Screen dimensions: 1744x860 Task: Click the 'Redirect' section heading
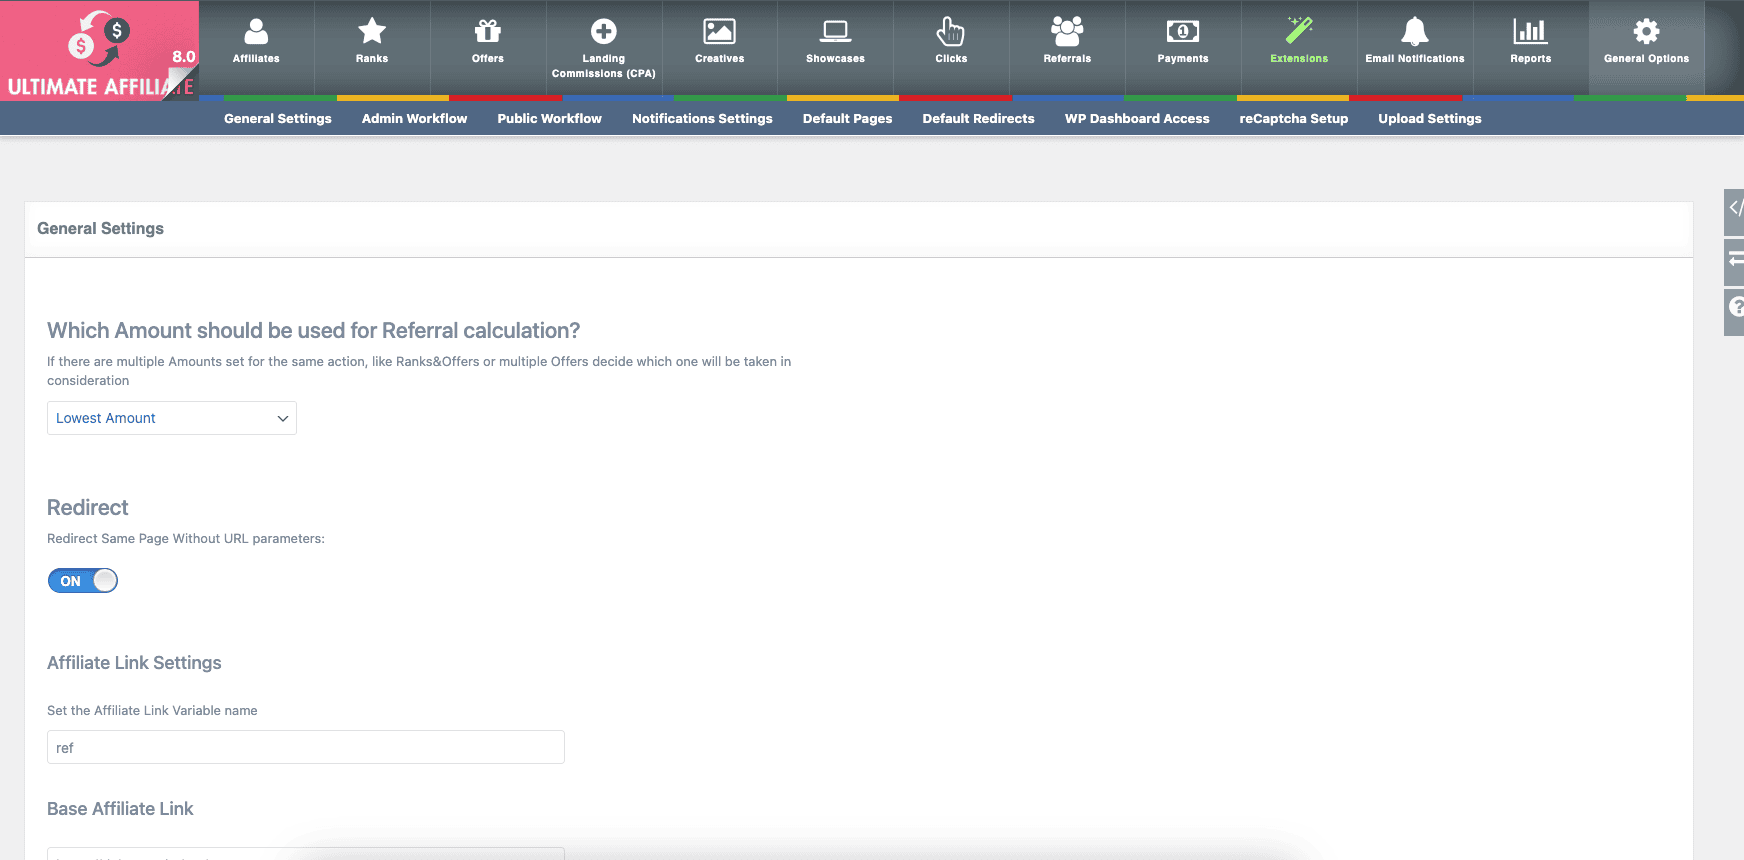(88, 507)
